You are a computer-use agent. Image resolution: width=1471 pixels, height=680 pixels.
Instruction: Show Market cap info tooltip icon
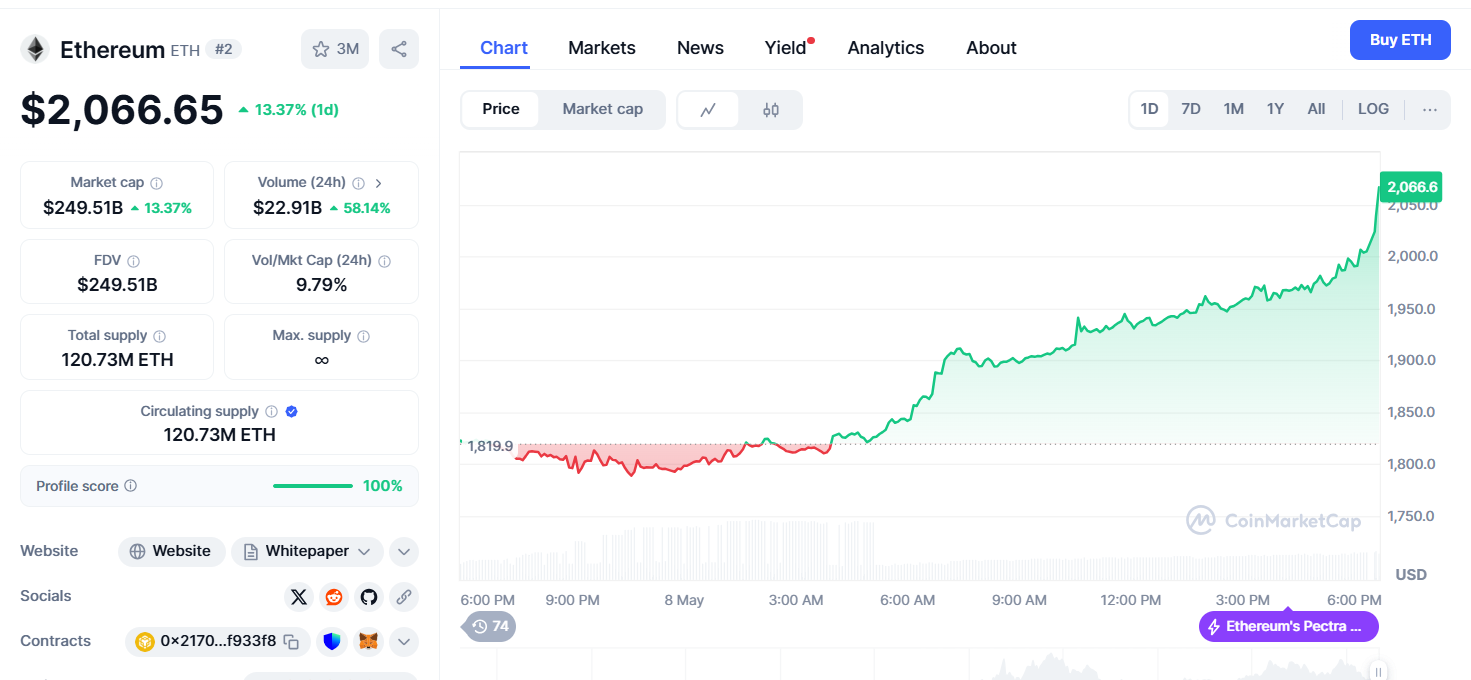(156, 183)
